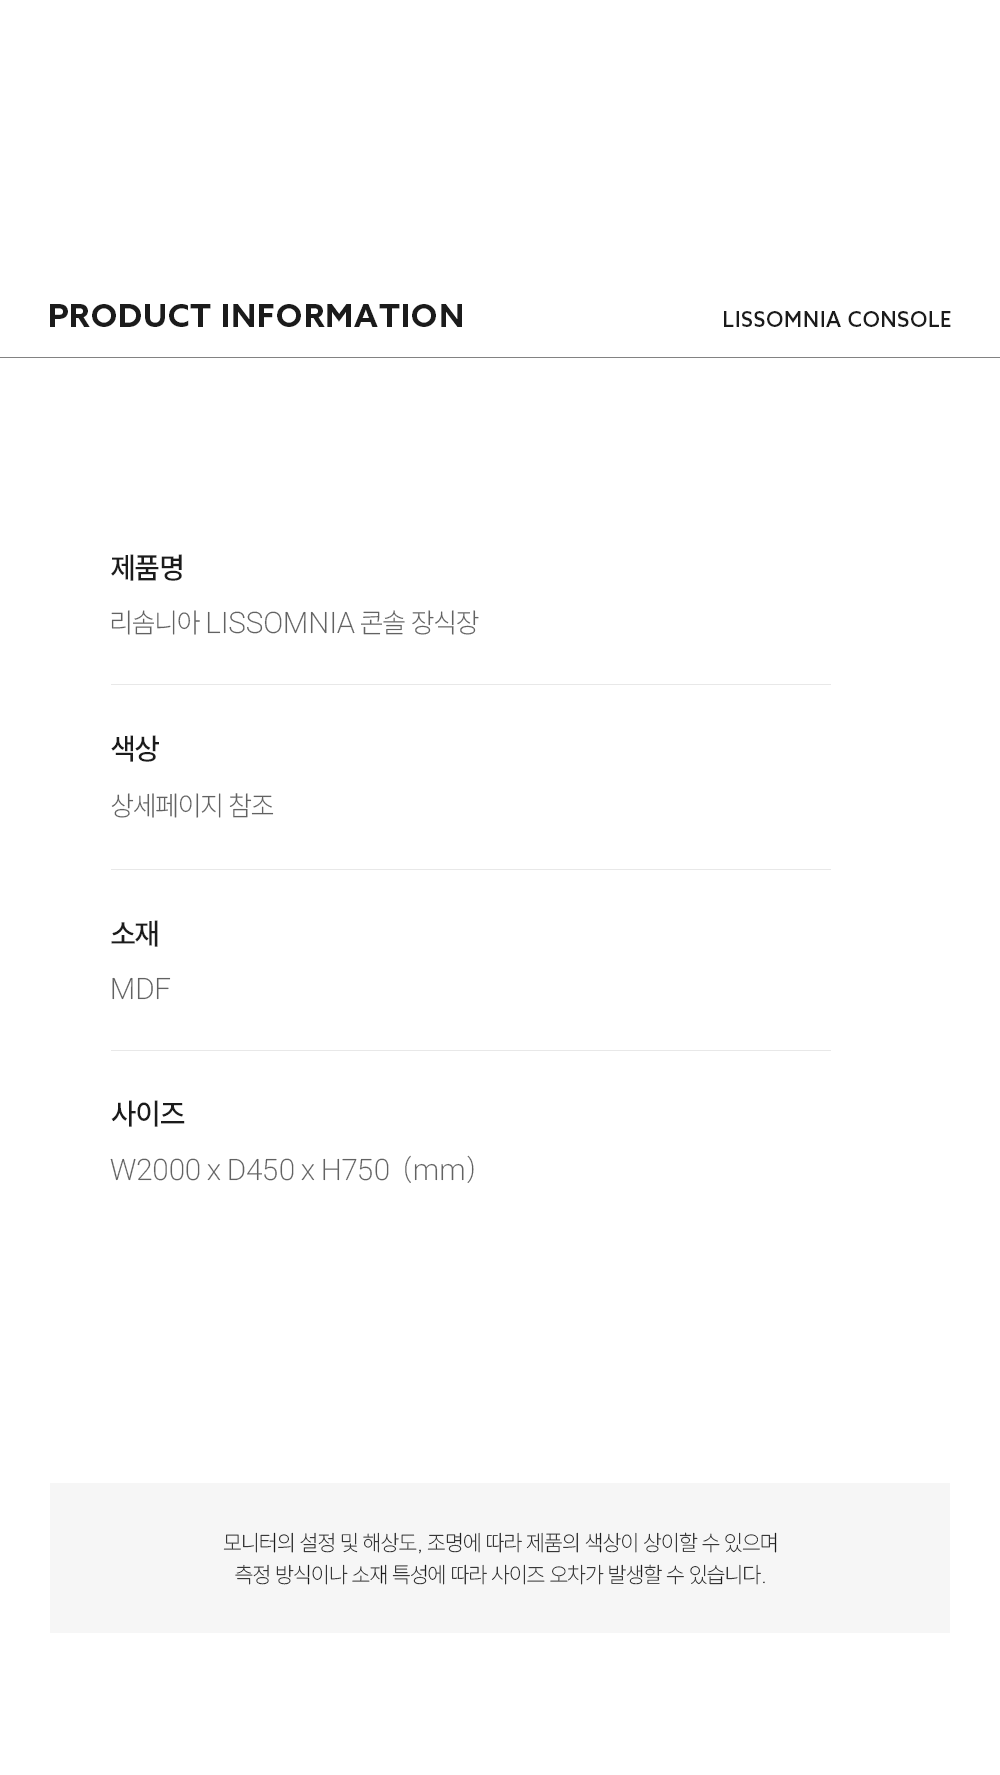Screen dimensions: 1000x1775
Task: Click the divider below the material section
Action: tap(470, 1050)
